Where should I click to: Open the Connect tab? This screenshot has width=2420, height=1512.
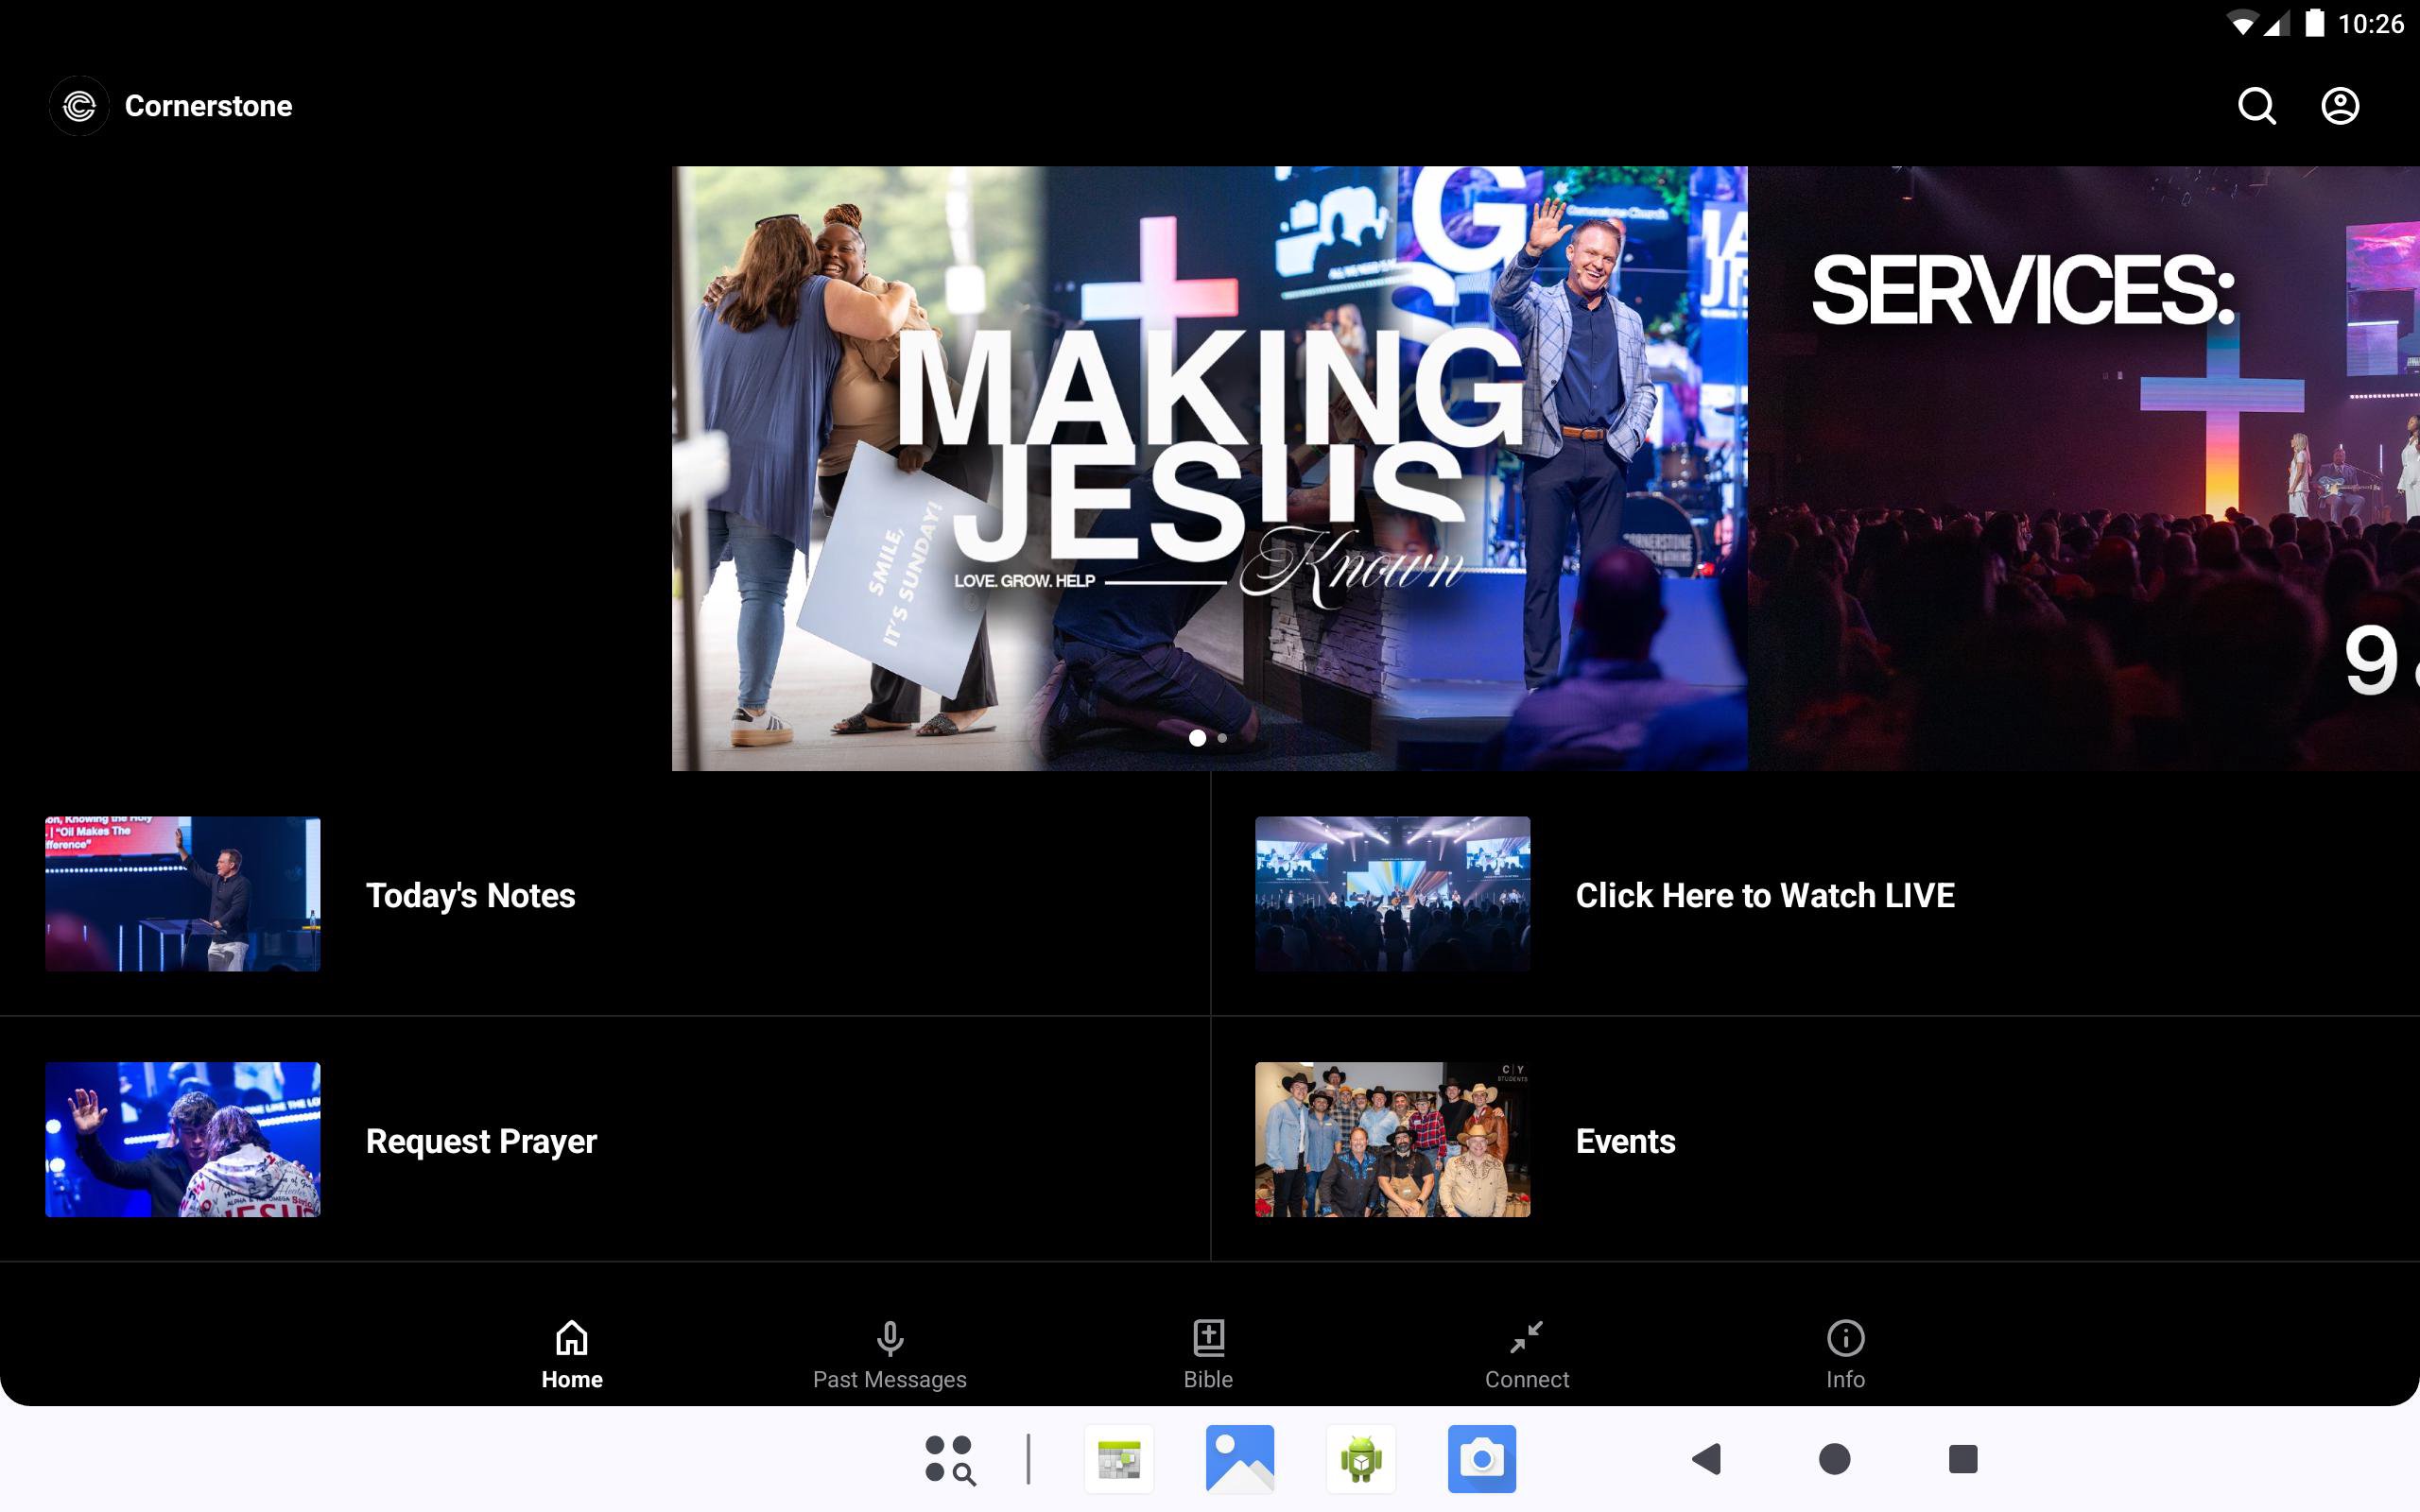pos(1526,1354)
